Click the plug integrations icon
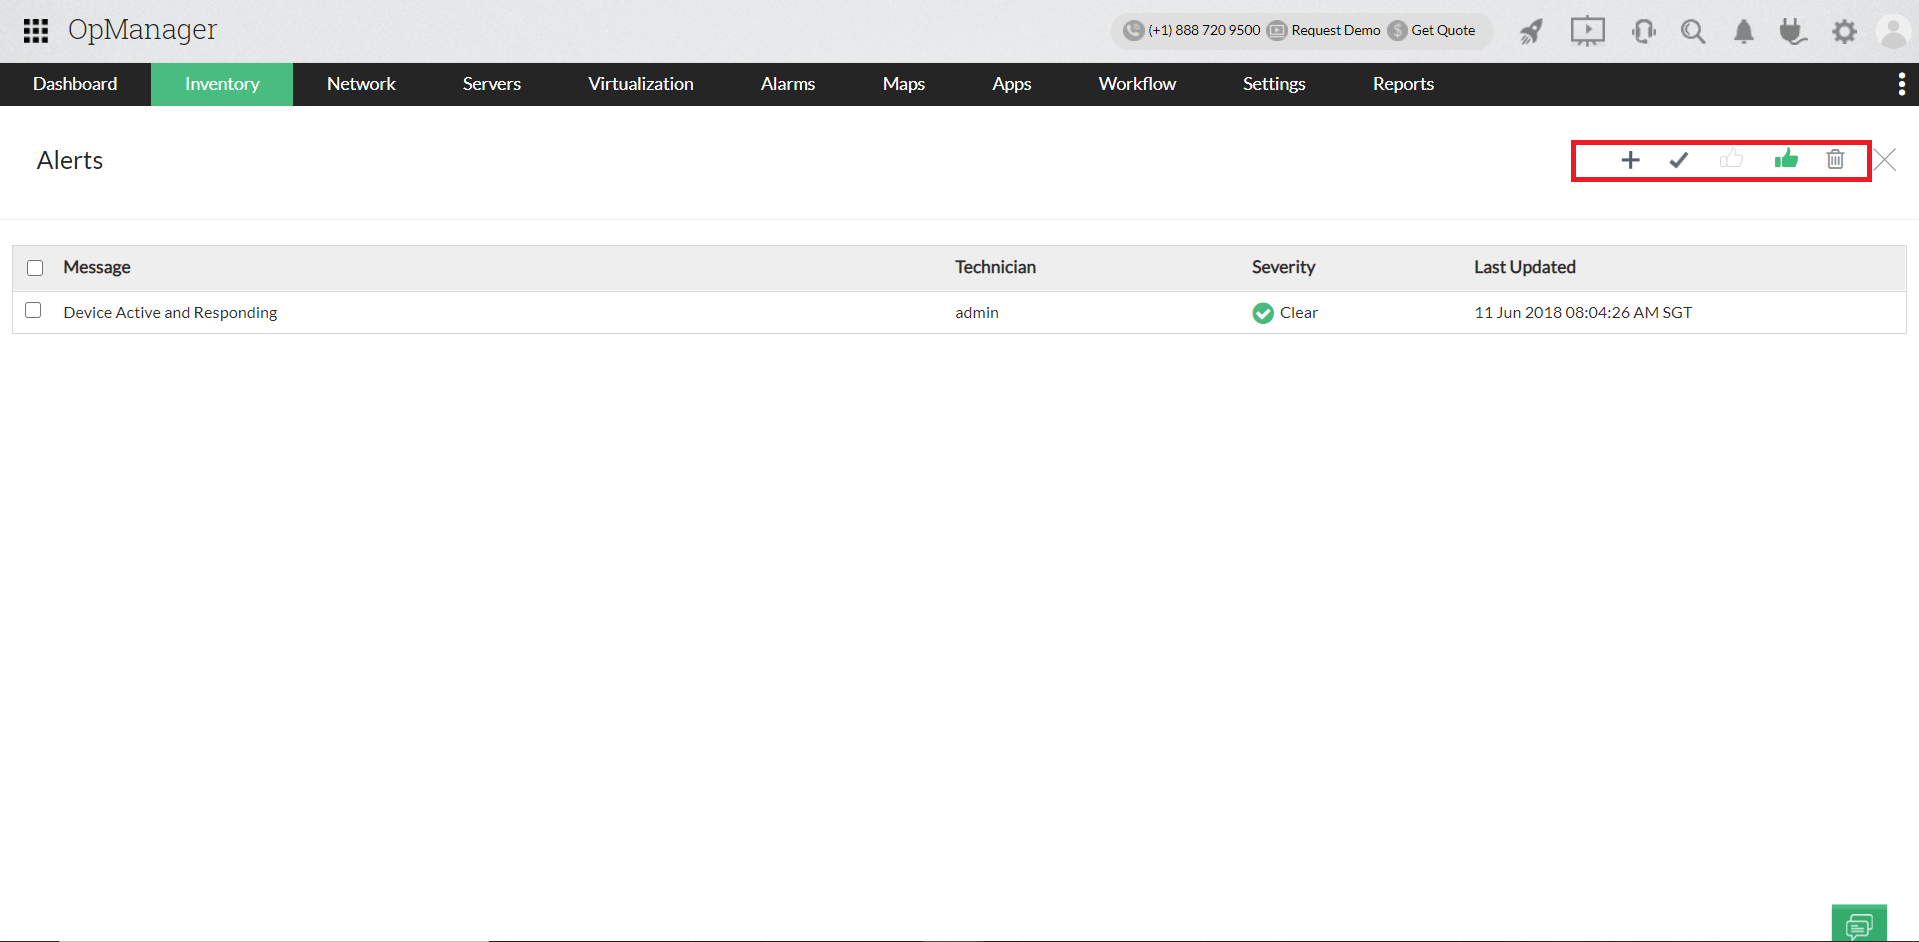Viewport: 1919px width, 942px height. click(1793, 32)
